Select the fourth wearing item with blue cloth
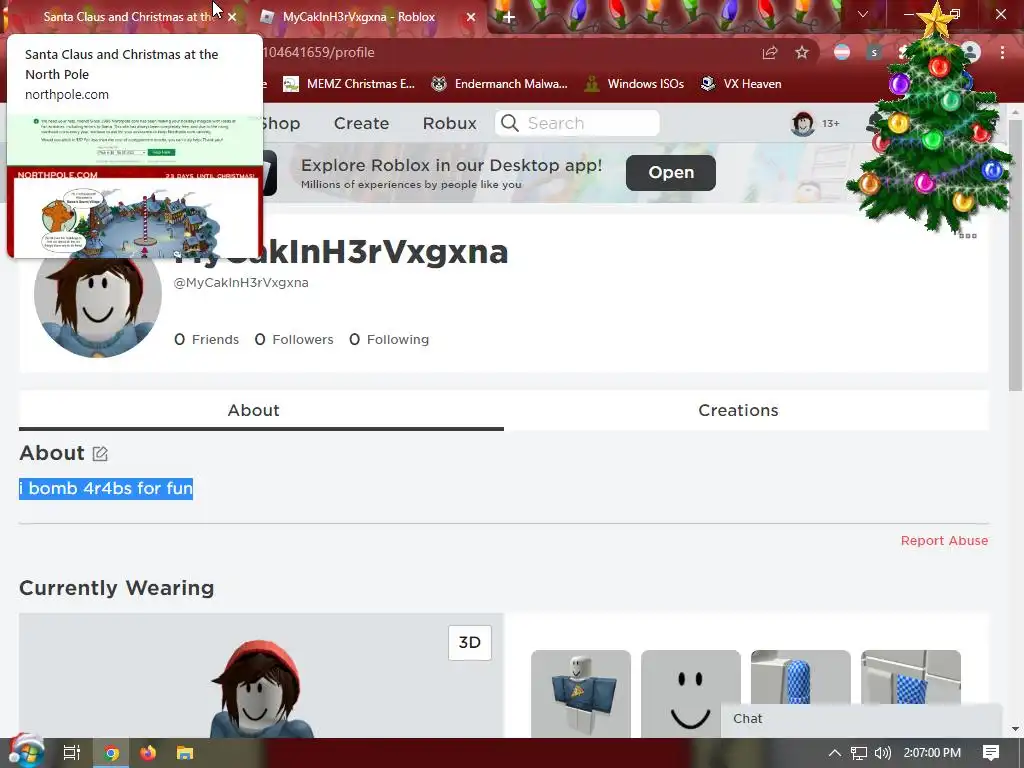 (x=911, y=677)
